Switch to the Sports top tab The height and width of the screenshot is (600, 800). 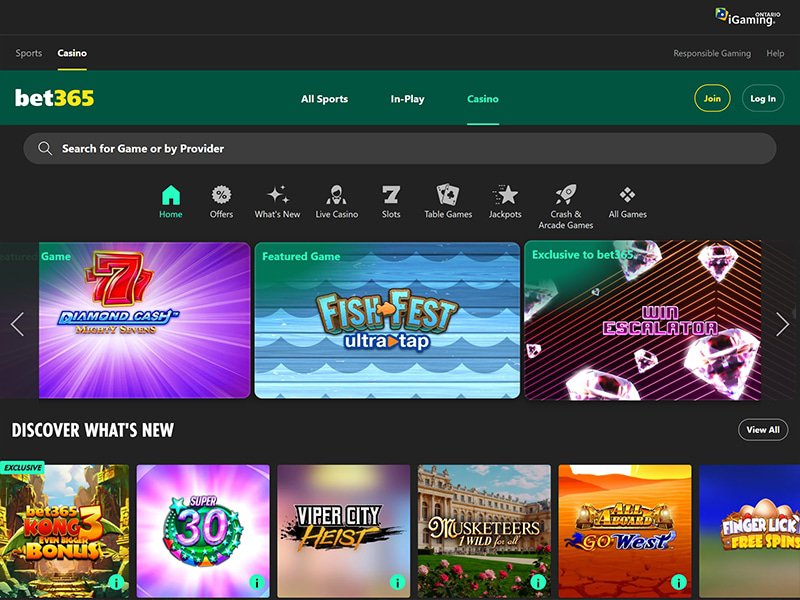(29, 53)
